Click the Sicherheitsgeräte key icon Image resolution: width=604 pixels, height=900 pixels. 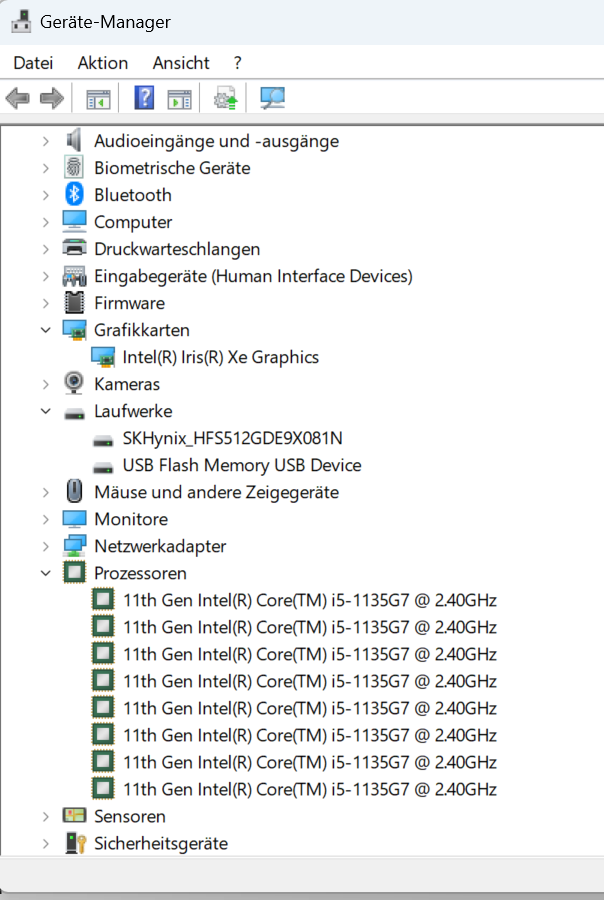[75, 843]
